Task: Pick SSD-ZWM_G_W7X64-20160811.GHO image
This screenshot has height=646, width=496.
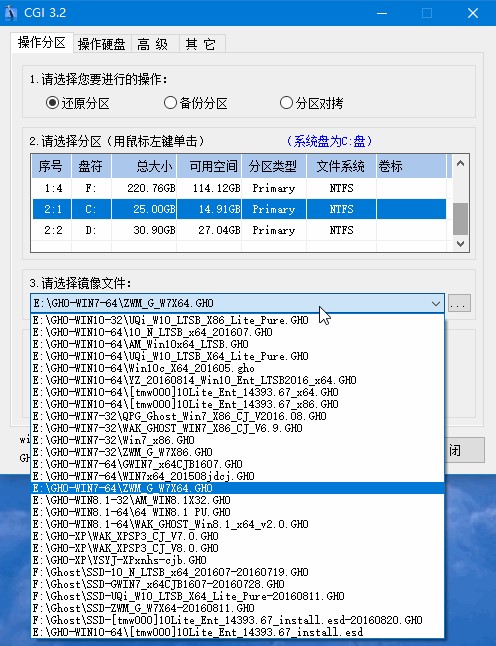Action: point(238,608)
